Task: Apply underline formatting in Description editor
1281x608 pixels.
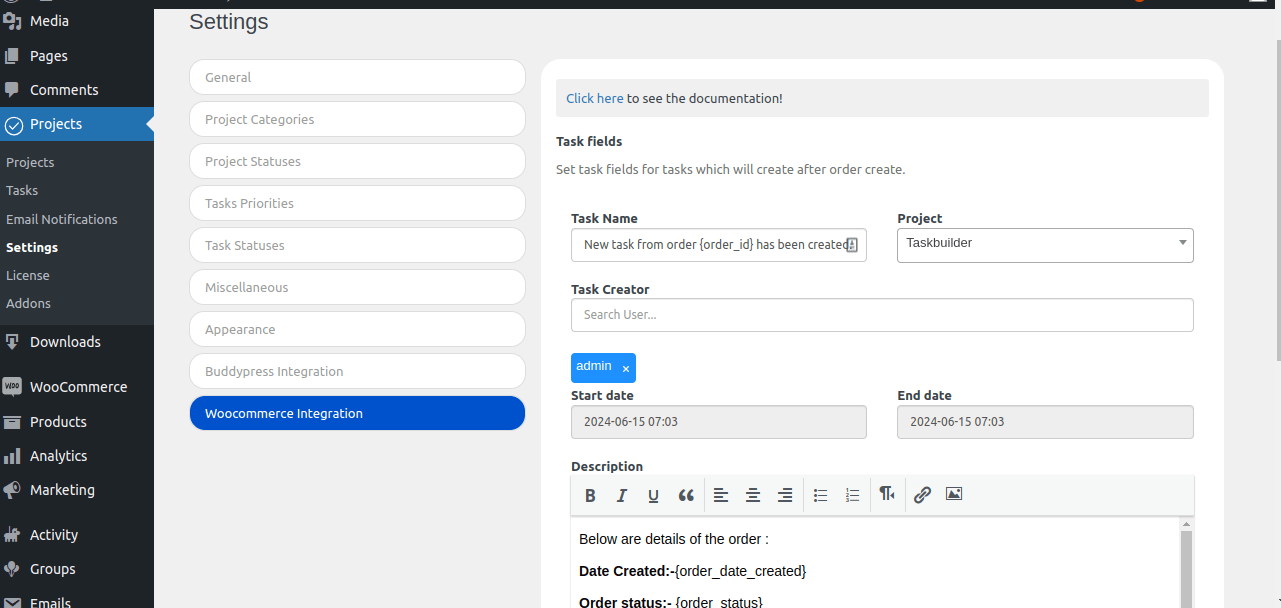Action: 653,495
